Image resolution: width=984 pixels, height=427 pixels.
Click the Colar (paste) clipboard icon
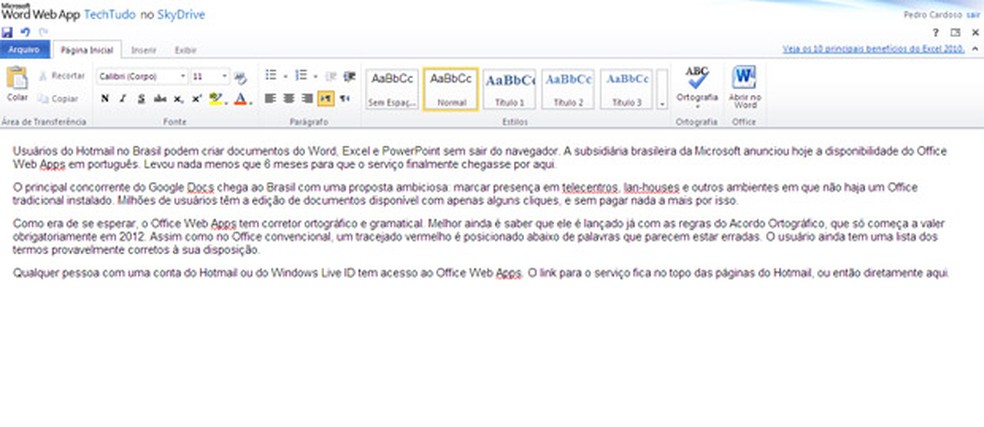[17, 78]
